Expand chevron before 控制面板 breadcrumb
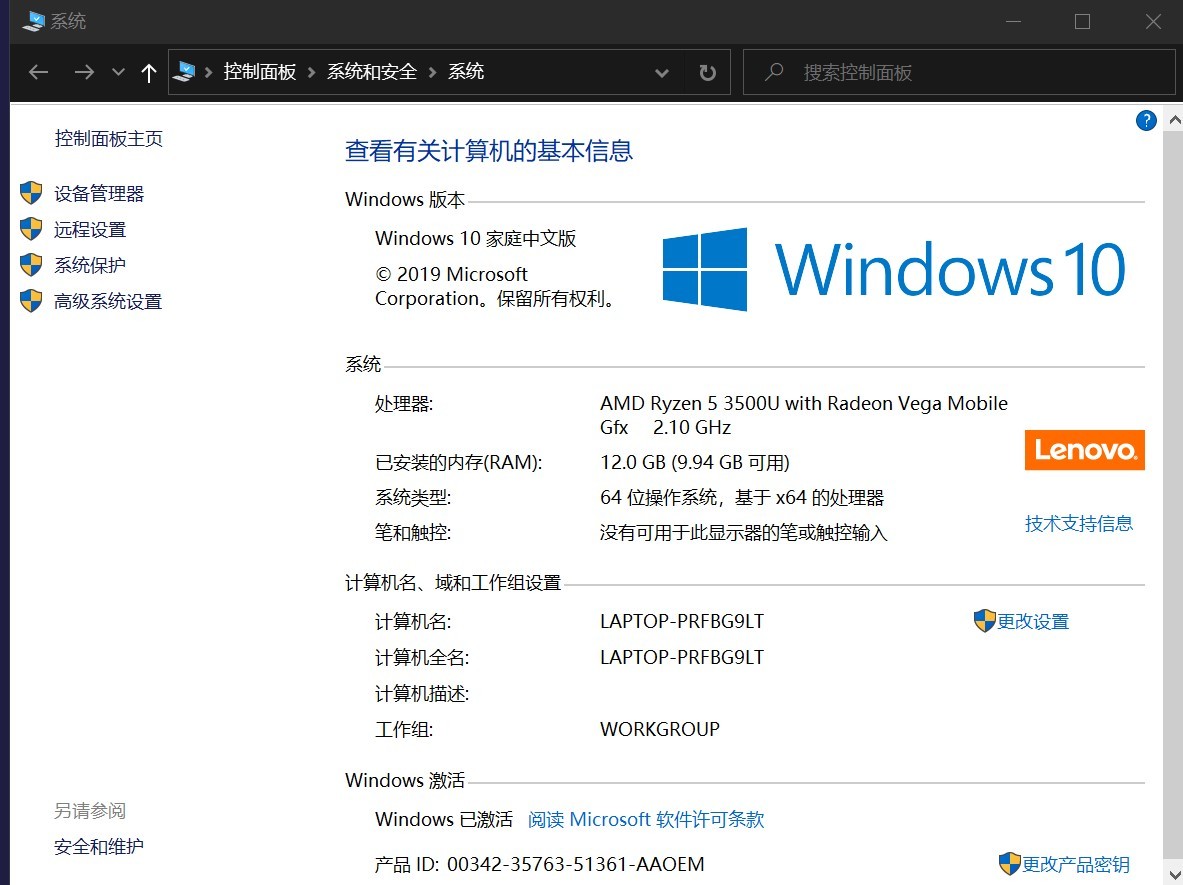This screenshot has height=885, width=1183. (208, 72)
